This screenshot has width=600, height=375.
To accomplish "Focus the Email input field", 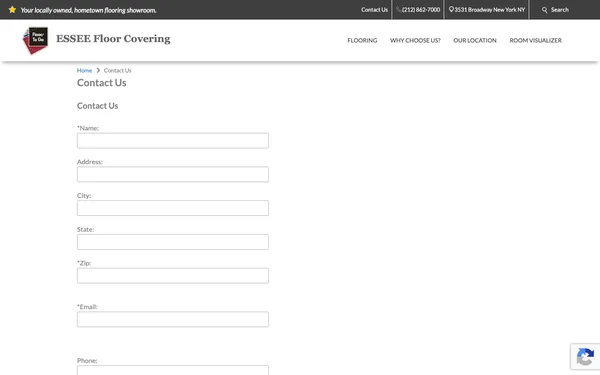I will click(x=173, y=319).
